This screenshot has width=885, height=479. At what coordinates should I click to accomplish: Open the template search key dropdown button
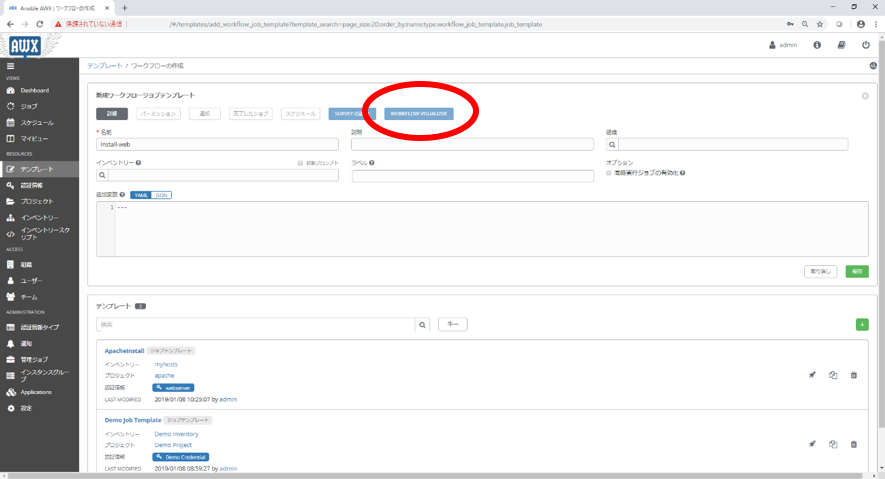pos(452,324)
